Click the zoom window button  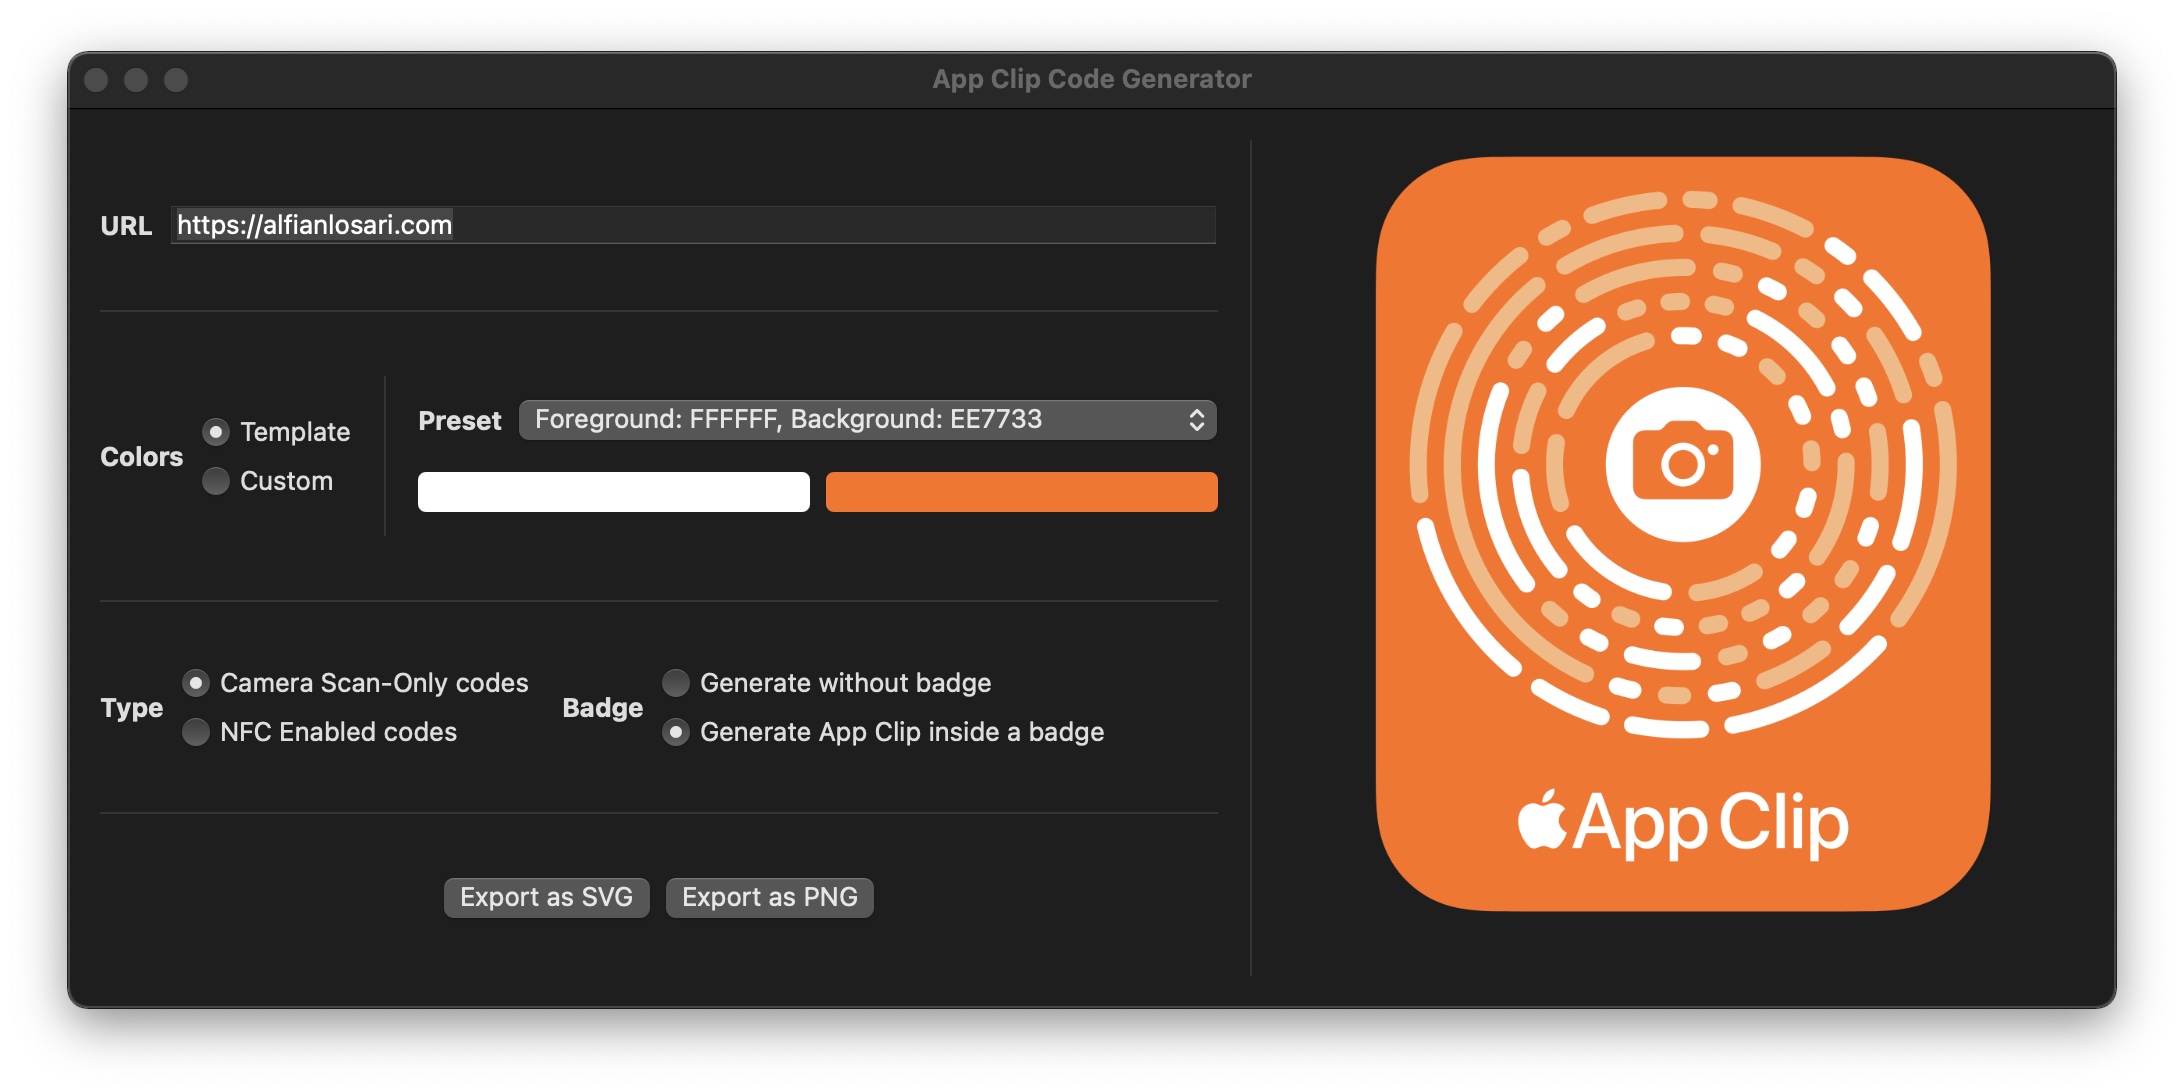176,80
